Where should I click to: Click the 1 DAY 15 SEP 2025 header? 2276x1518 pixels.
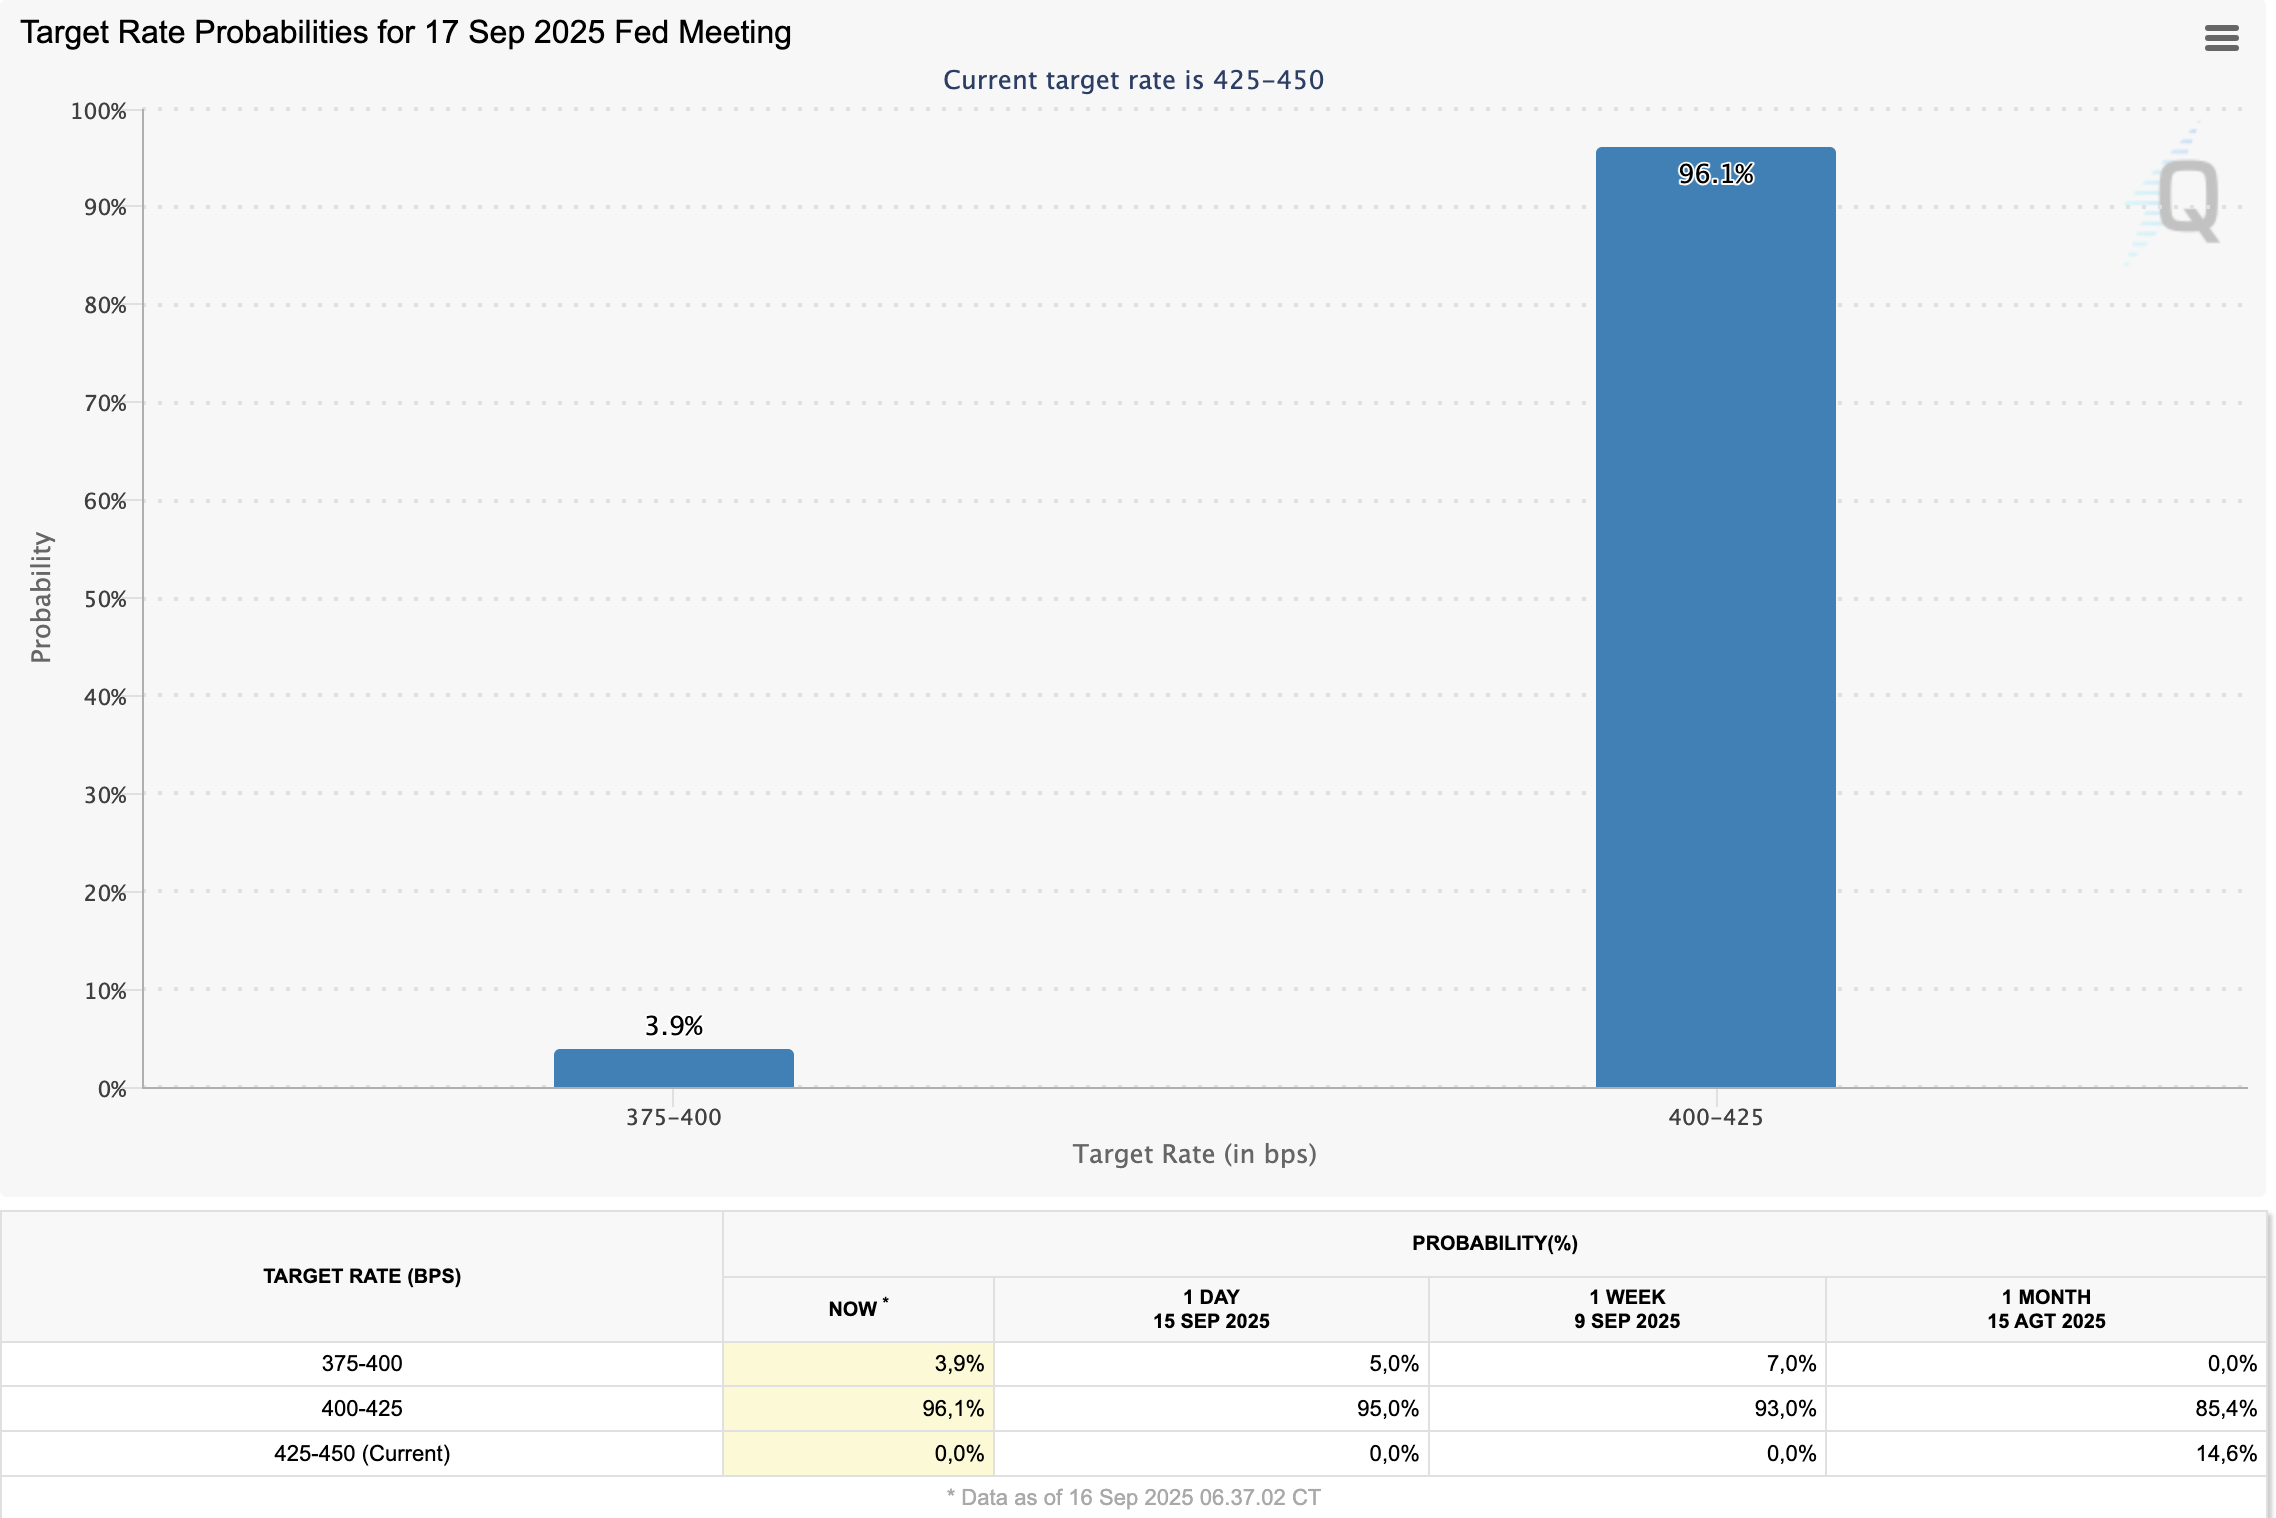tap(1210, 1308)
